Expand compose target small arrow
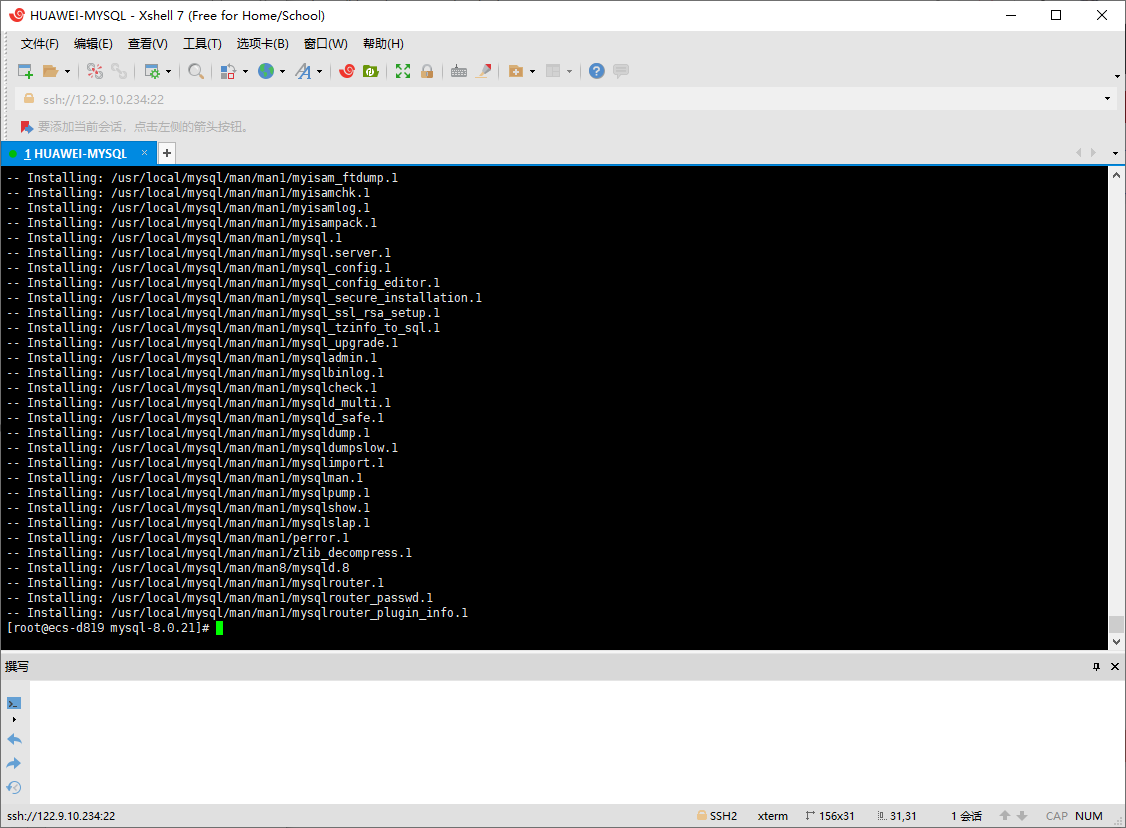 tap(14, 719)
